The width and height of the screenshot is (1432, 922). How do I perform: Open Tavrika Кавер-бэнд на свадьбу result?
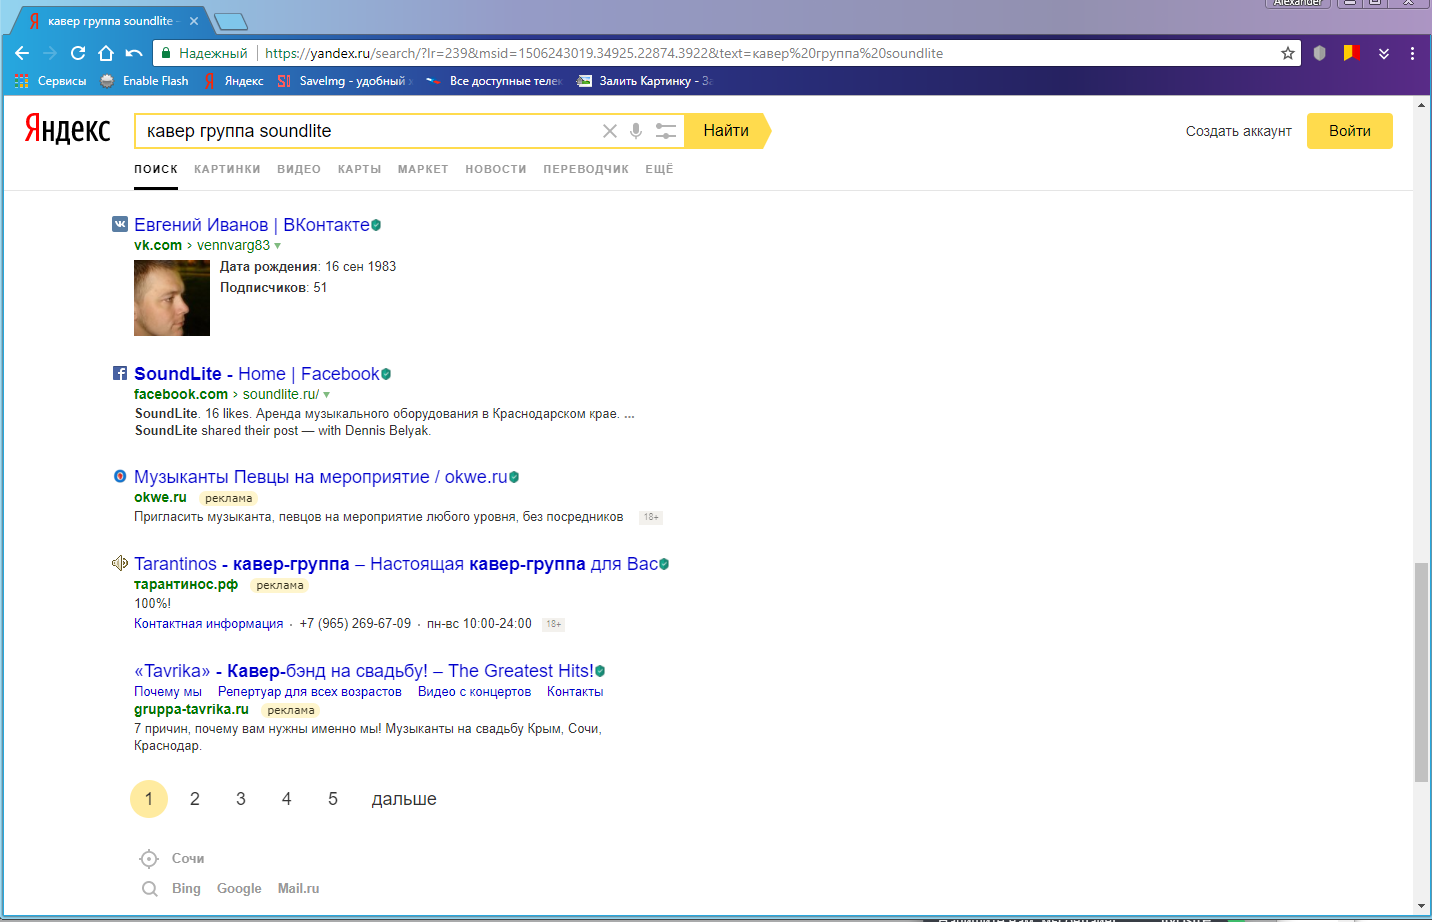coord(364,671)
